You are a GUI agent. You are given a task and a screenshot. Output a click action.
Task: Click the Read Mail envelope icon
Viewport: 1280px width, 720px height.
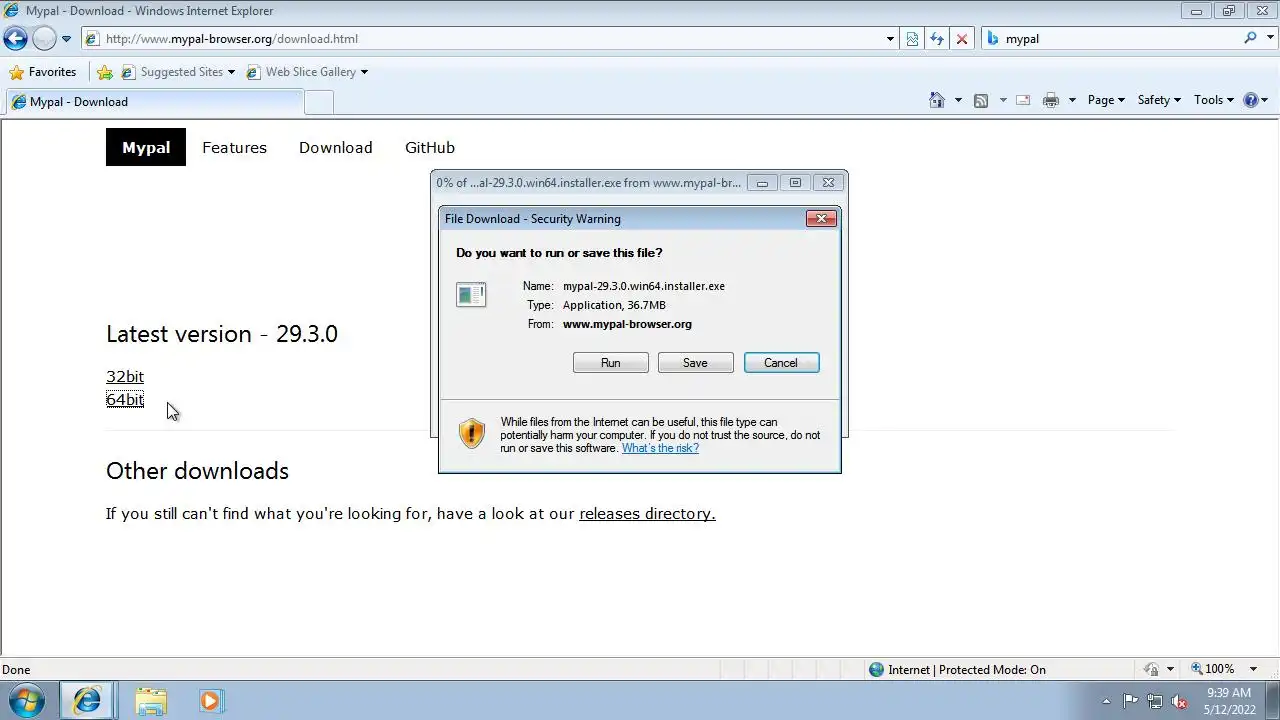(x=1023, y=100)
